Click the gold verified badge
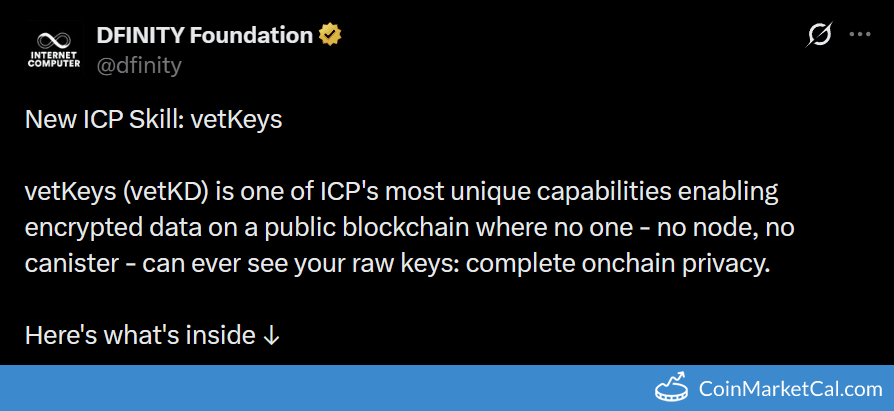The width and height of the screenshot is (894, 411). click(330, 36)
